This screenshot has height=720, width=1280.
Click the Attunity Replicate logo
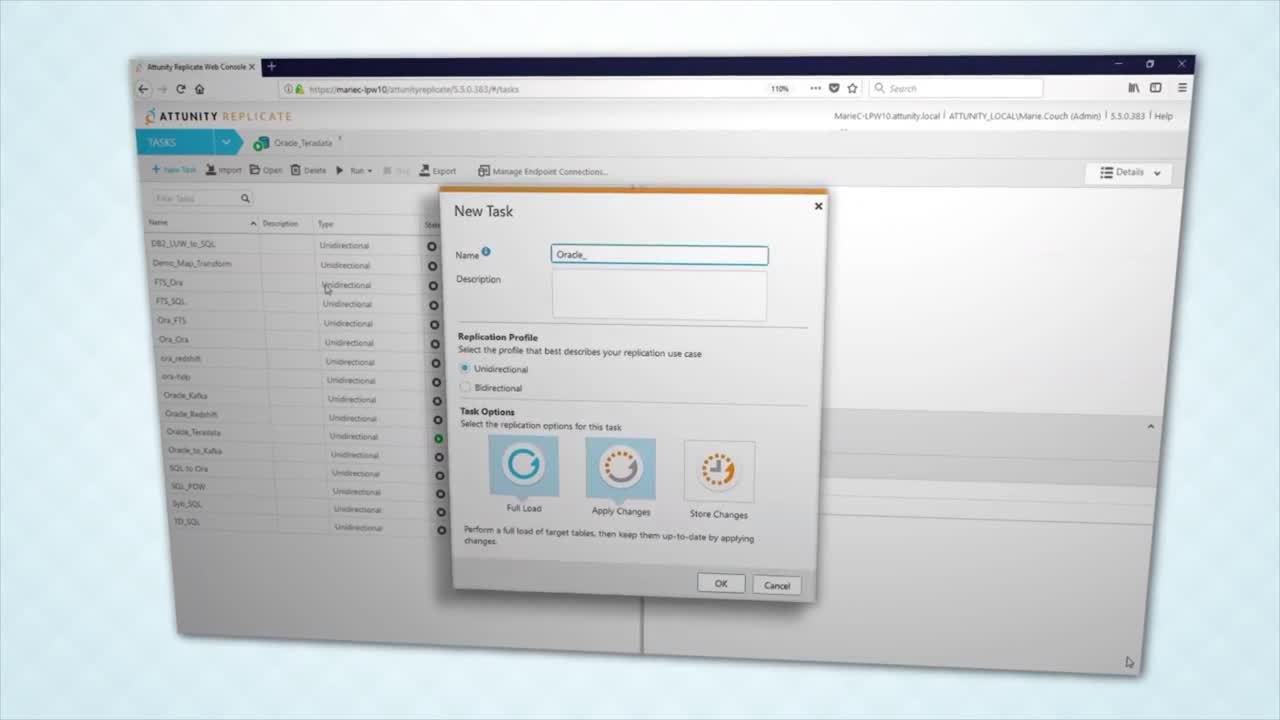click(218, 116)
